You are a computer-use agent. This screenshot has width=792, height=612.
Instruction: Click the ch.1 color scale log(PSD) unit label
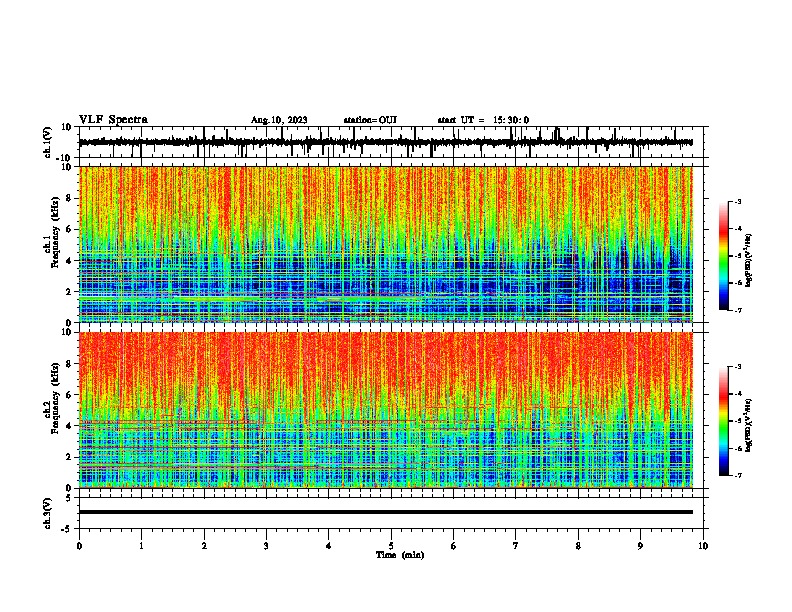tap(750, 260)
